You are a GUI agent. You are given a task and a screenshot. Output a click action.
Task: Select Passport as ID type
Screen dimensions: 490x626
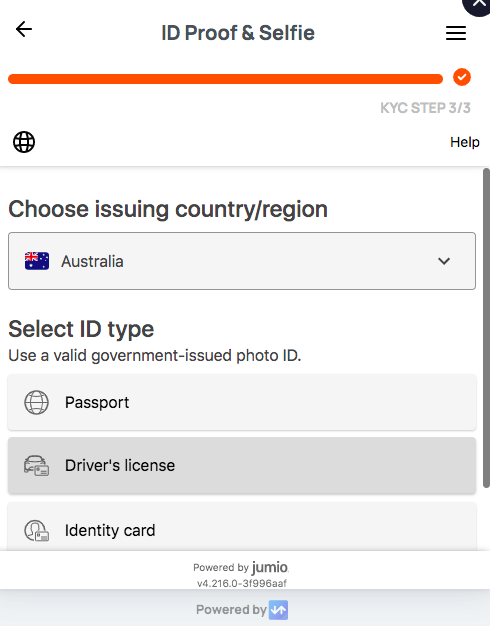(x=242, y=402)
